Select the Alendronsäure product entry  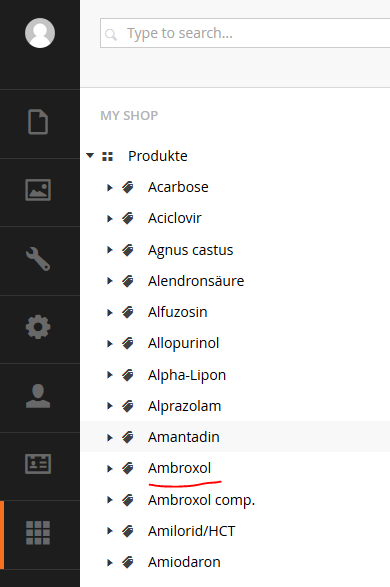pyautogui.click(x=196, y=281)
